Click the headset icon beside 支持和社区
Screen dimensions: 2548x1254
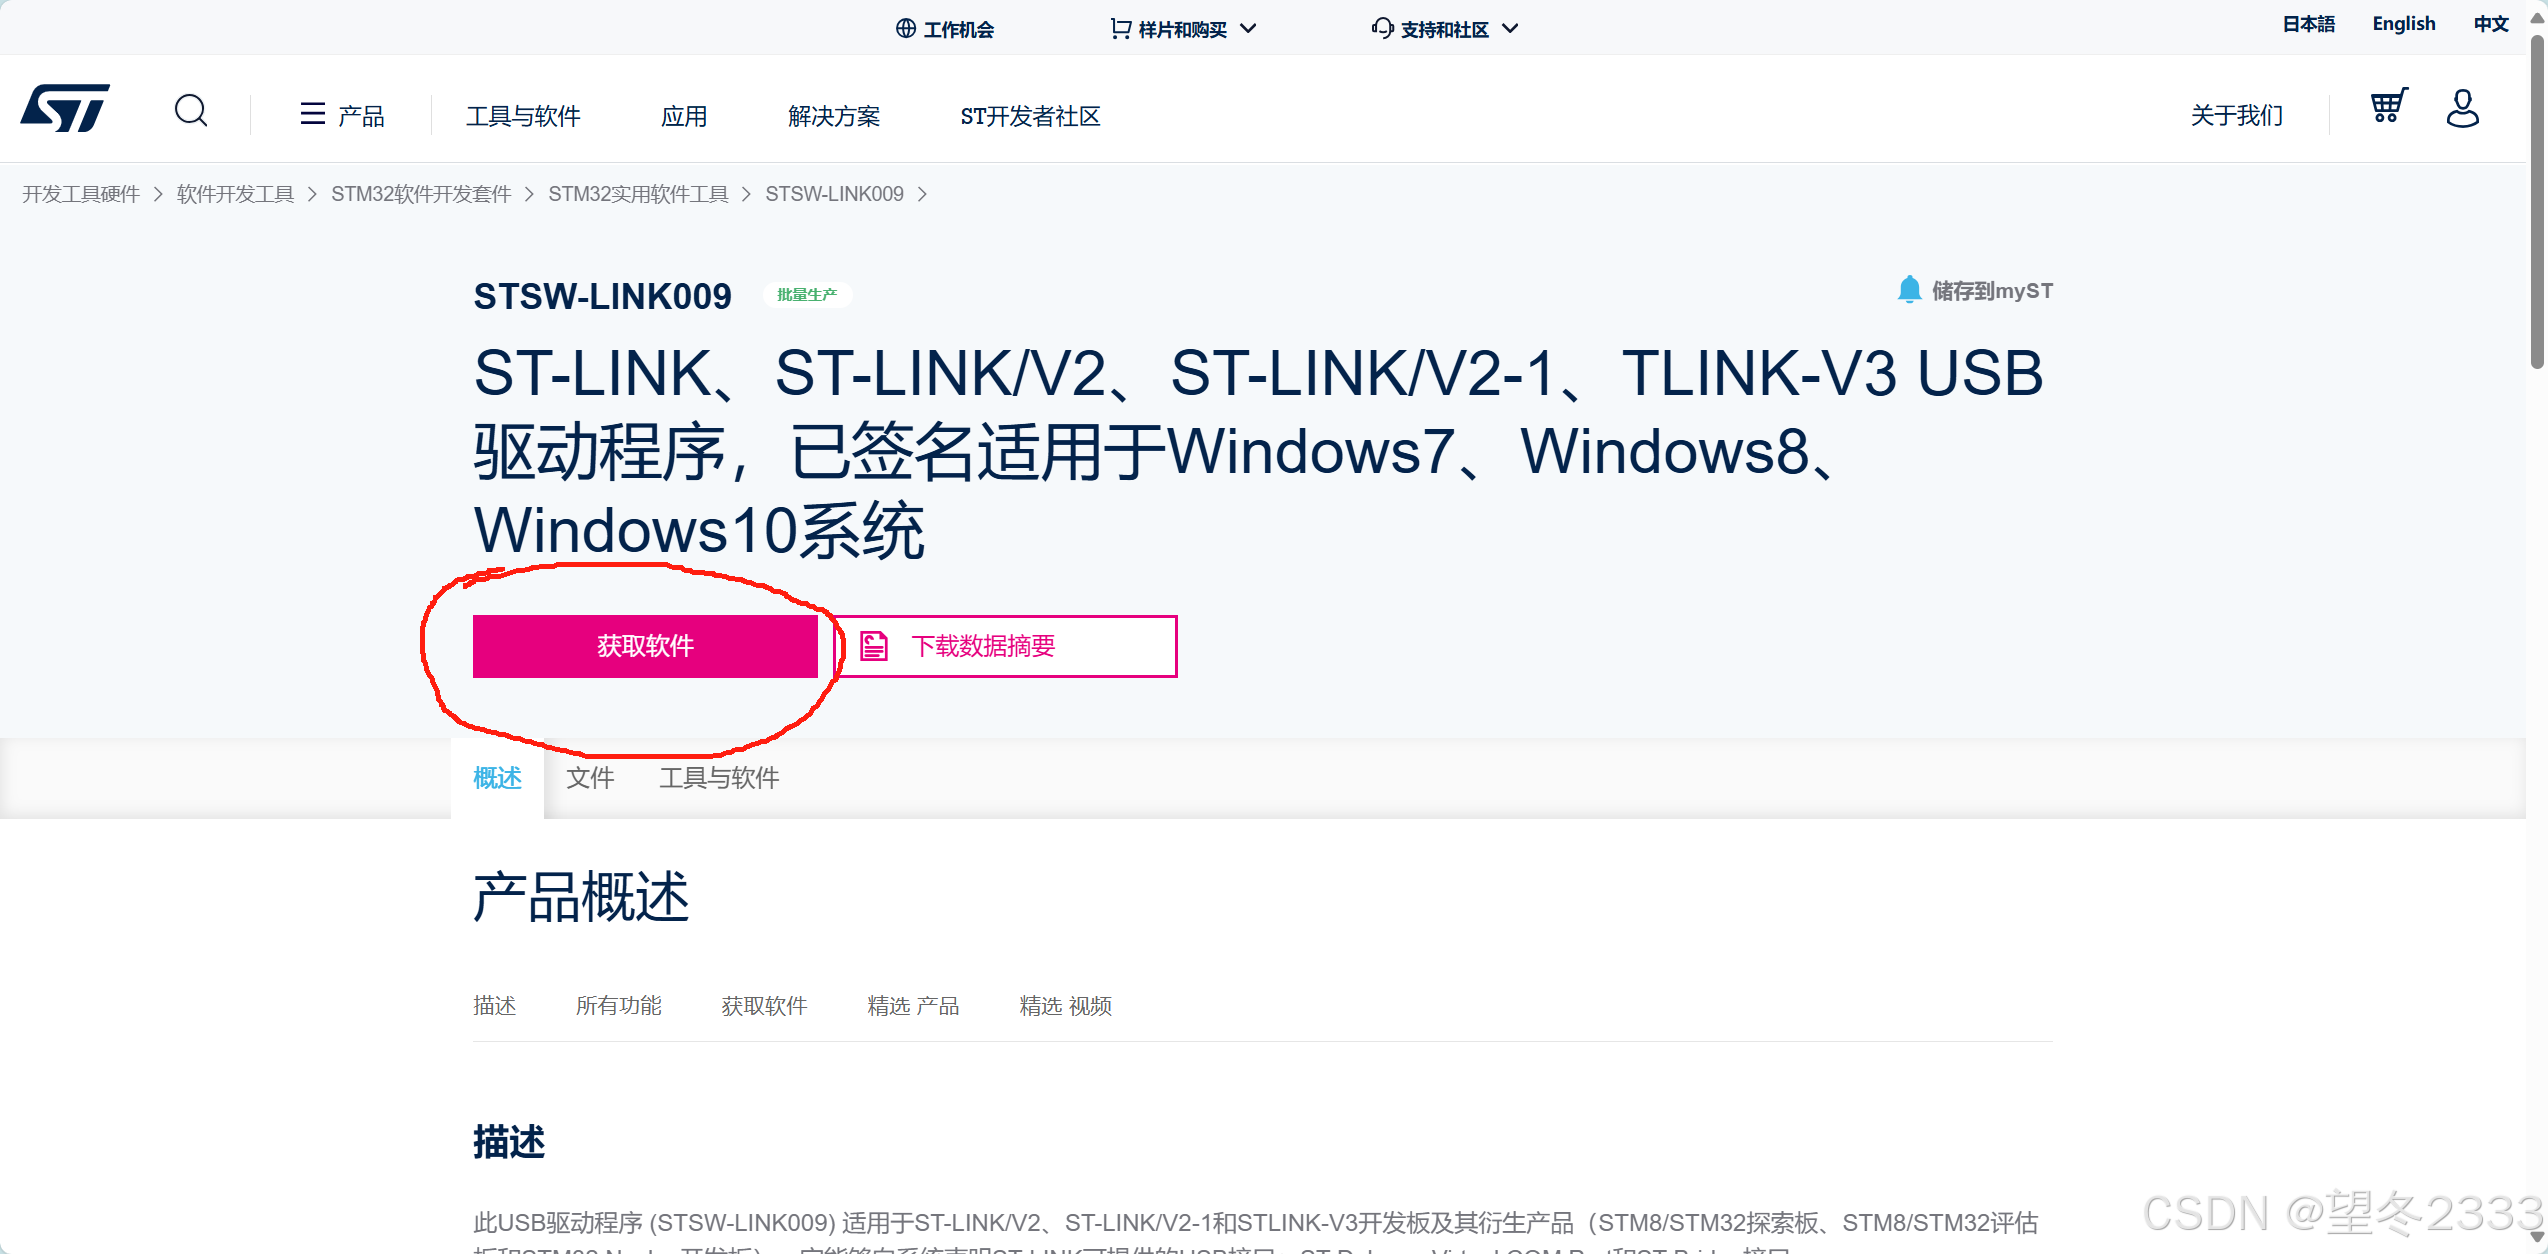tap(1382, 28)
